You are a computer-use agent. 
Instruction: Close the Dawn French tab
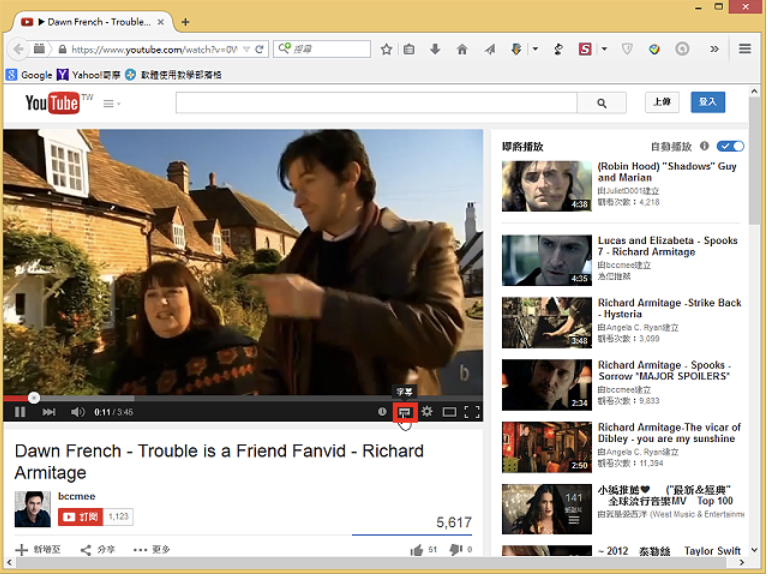tap(161, 22)
